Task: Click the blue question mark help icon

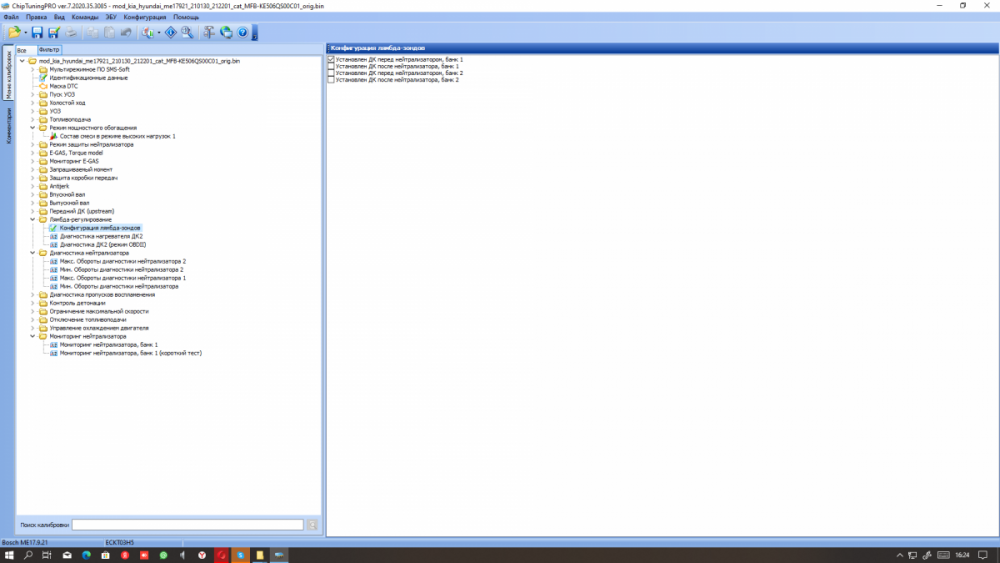Action: coord(242,33)
